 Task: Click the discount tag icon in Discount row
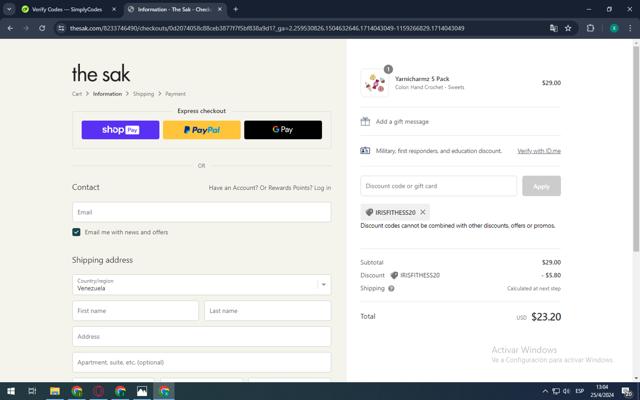pyautogui.click(x=394, y=276)
